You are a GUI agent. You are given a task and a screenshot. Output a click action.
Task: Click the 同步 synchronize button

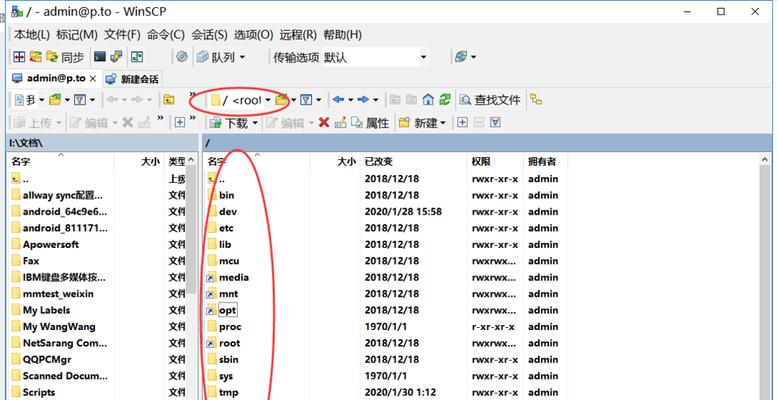coord(65,57)
